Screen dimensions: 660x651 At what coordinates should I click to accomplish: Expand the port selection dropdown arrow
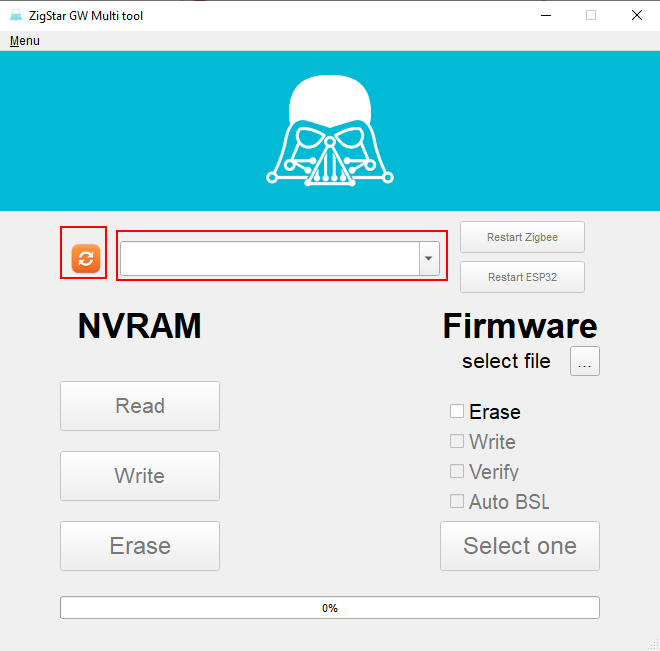click(x=429, y=258)
